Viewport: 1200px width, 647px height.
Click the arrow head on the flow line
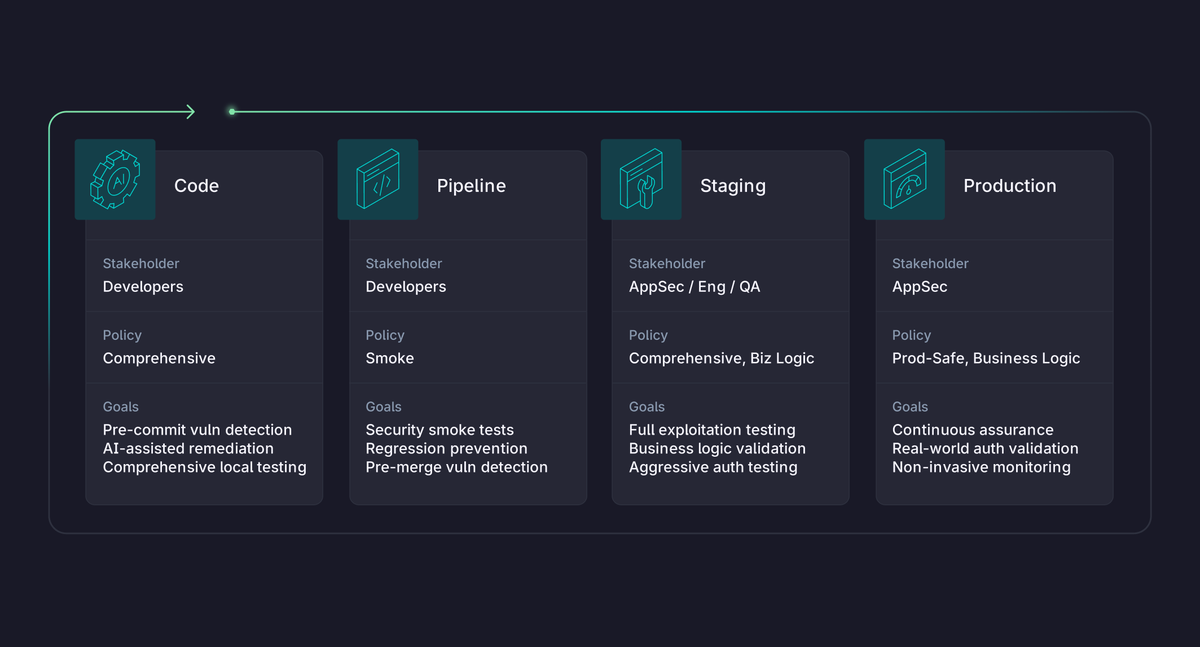click(x=190, y=112)
